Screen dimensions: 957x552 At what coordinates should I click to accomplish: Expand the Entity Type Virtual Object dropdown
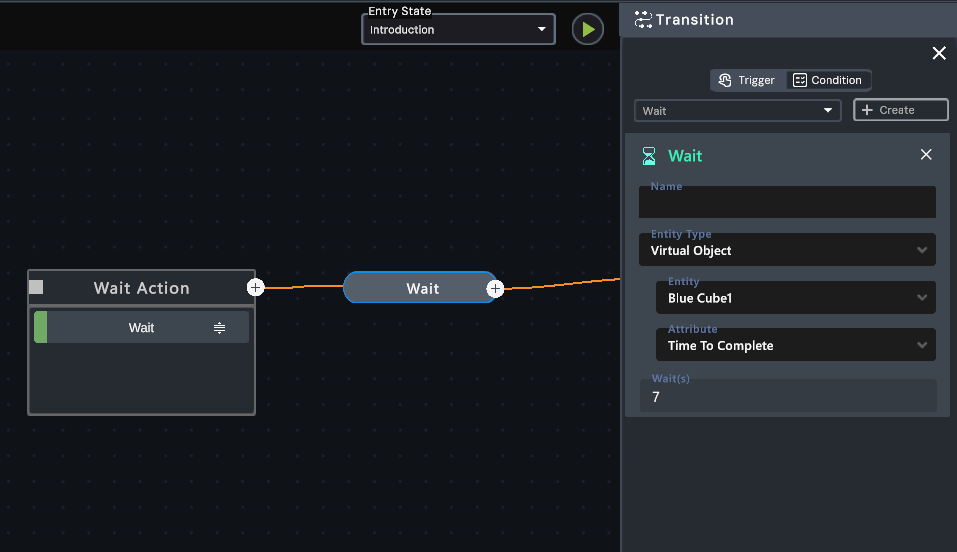[x=787, y=251]
